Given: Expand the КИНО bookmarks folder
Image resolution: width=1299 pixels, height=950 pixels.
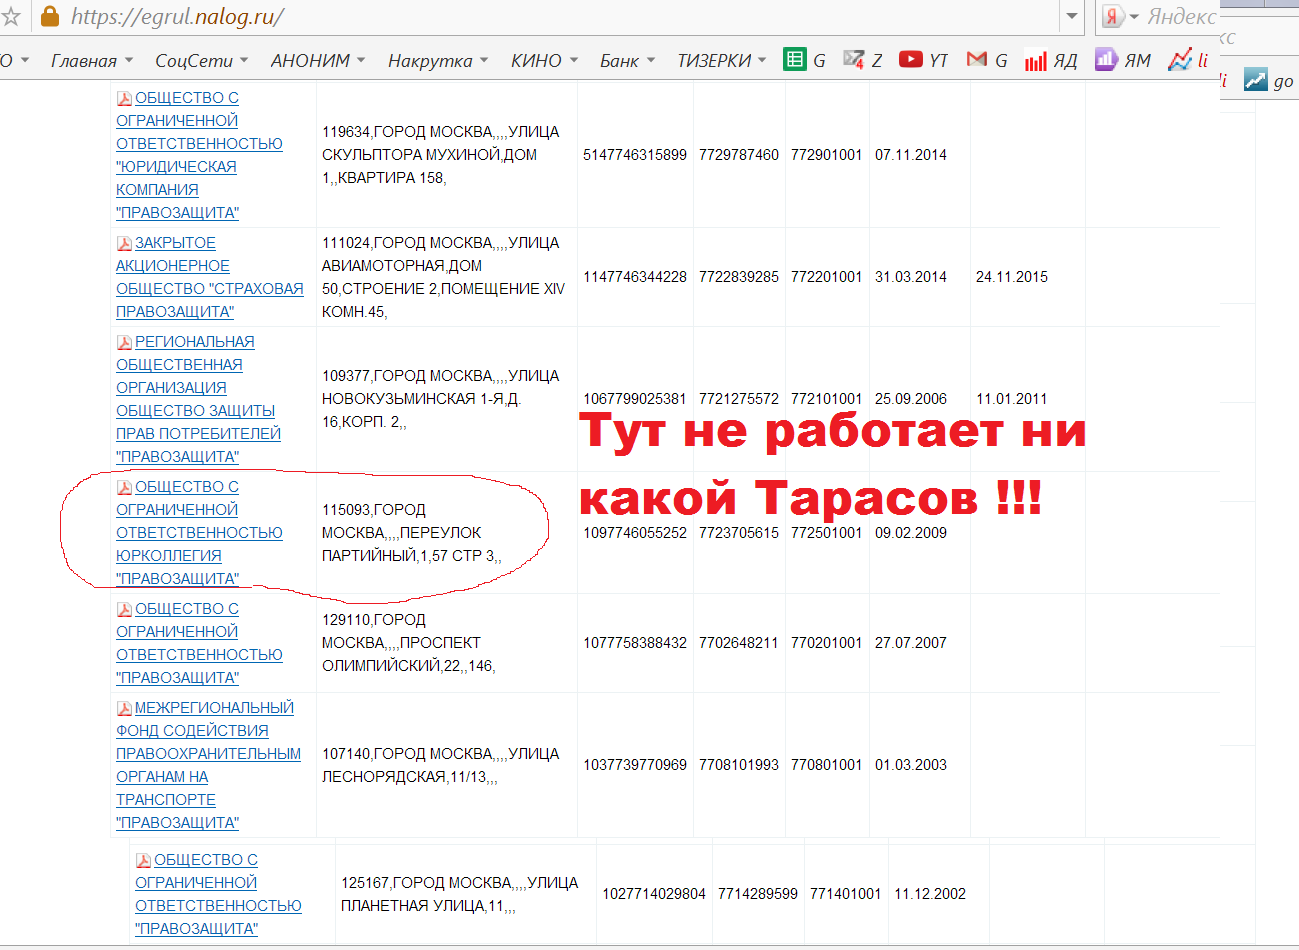Looking at the screenshot, I should pyautogui.click(x=545, y=61).
